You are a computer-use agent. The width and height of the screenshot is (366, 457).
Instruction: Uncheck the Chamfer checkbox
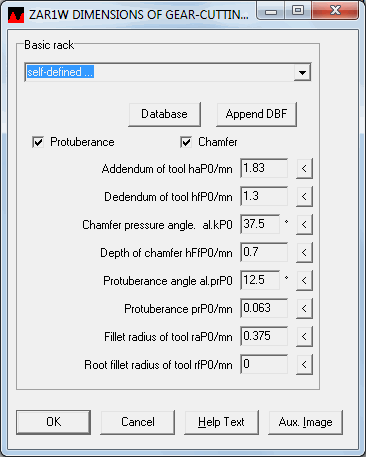pos(186,142)
